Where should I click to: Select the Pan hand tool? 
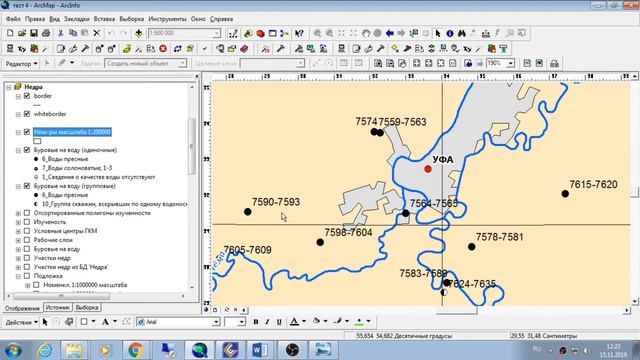pos(366,33)
